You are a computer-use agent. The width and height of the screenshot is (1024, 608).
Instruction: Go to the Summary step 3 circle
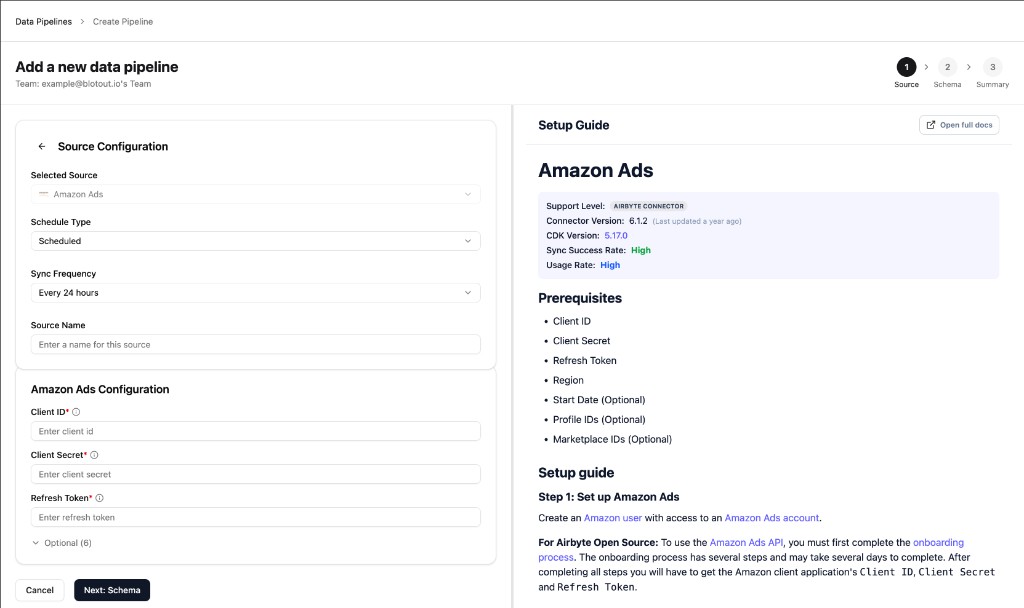992,67
